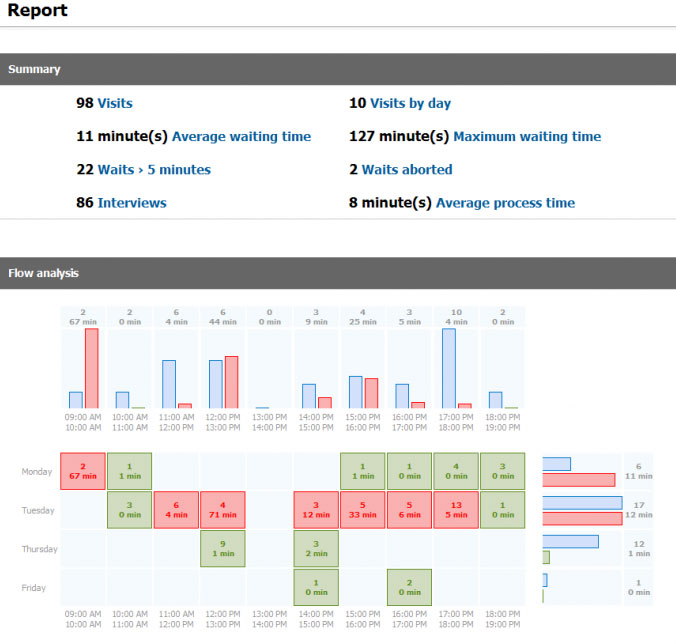Select the Average process time link
676x644 pixels.
505,203
